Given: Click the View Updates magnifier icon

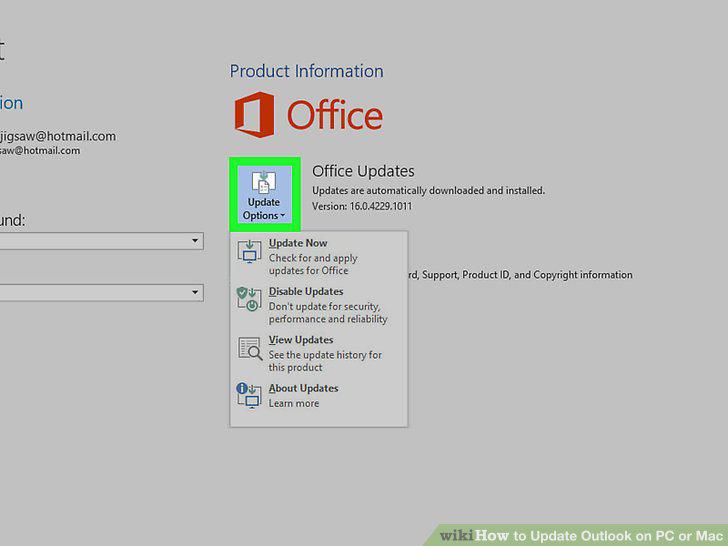Looking at the screenshot, I should click(250, 348).
